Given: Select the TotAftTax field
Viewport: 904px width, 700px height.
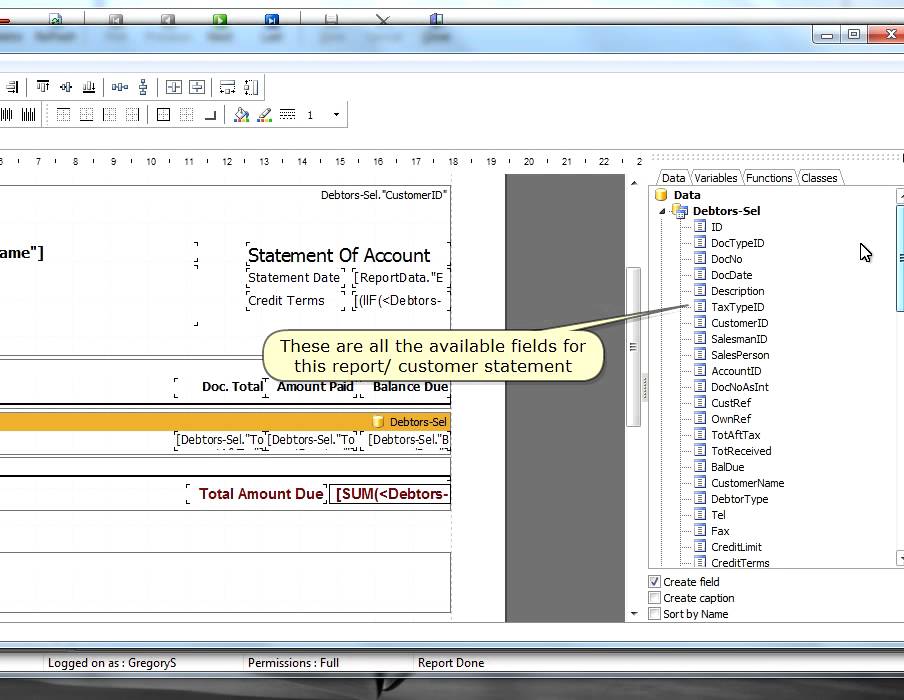Looking at the screenshot, I should point(735,435).
